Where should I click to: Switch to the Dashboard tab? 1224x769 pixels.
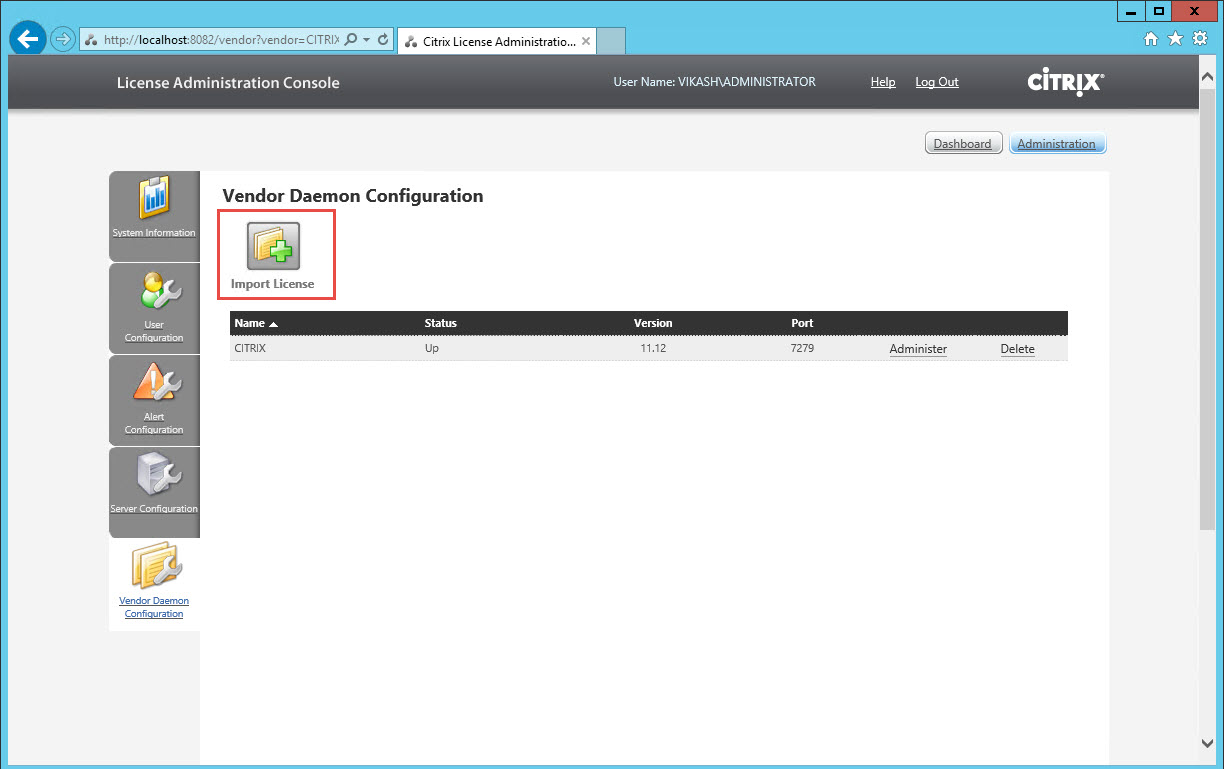pyautogui.click(x=962, y=144)
